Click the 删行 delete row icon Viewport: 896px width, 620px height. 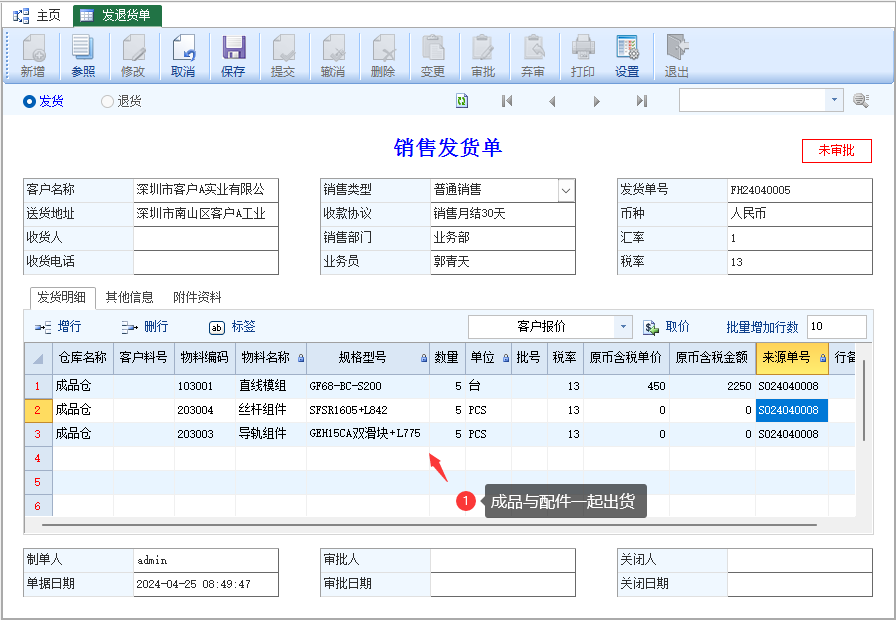tap(130, 327)
